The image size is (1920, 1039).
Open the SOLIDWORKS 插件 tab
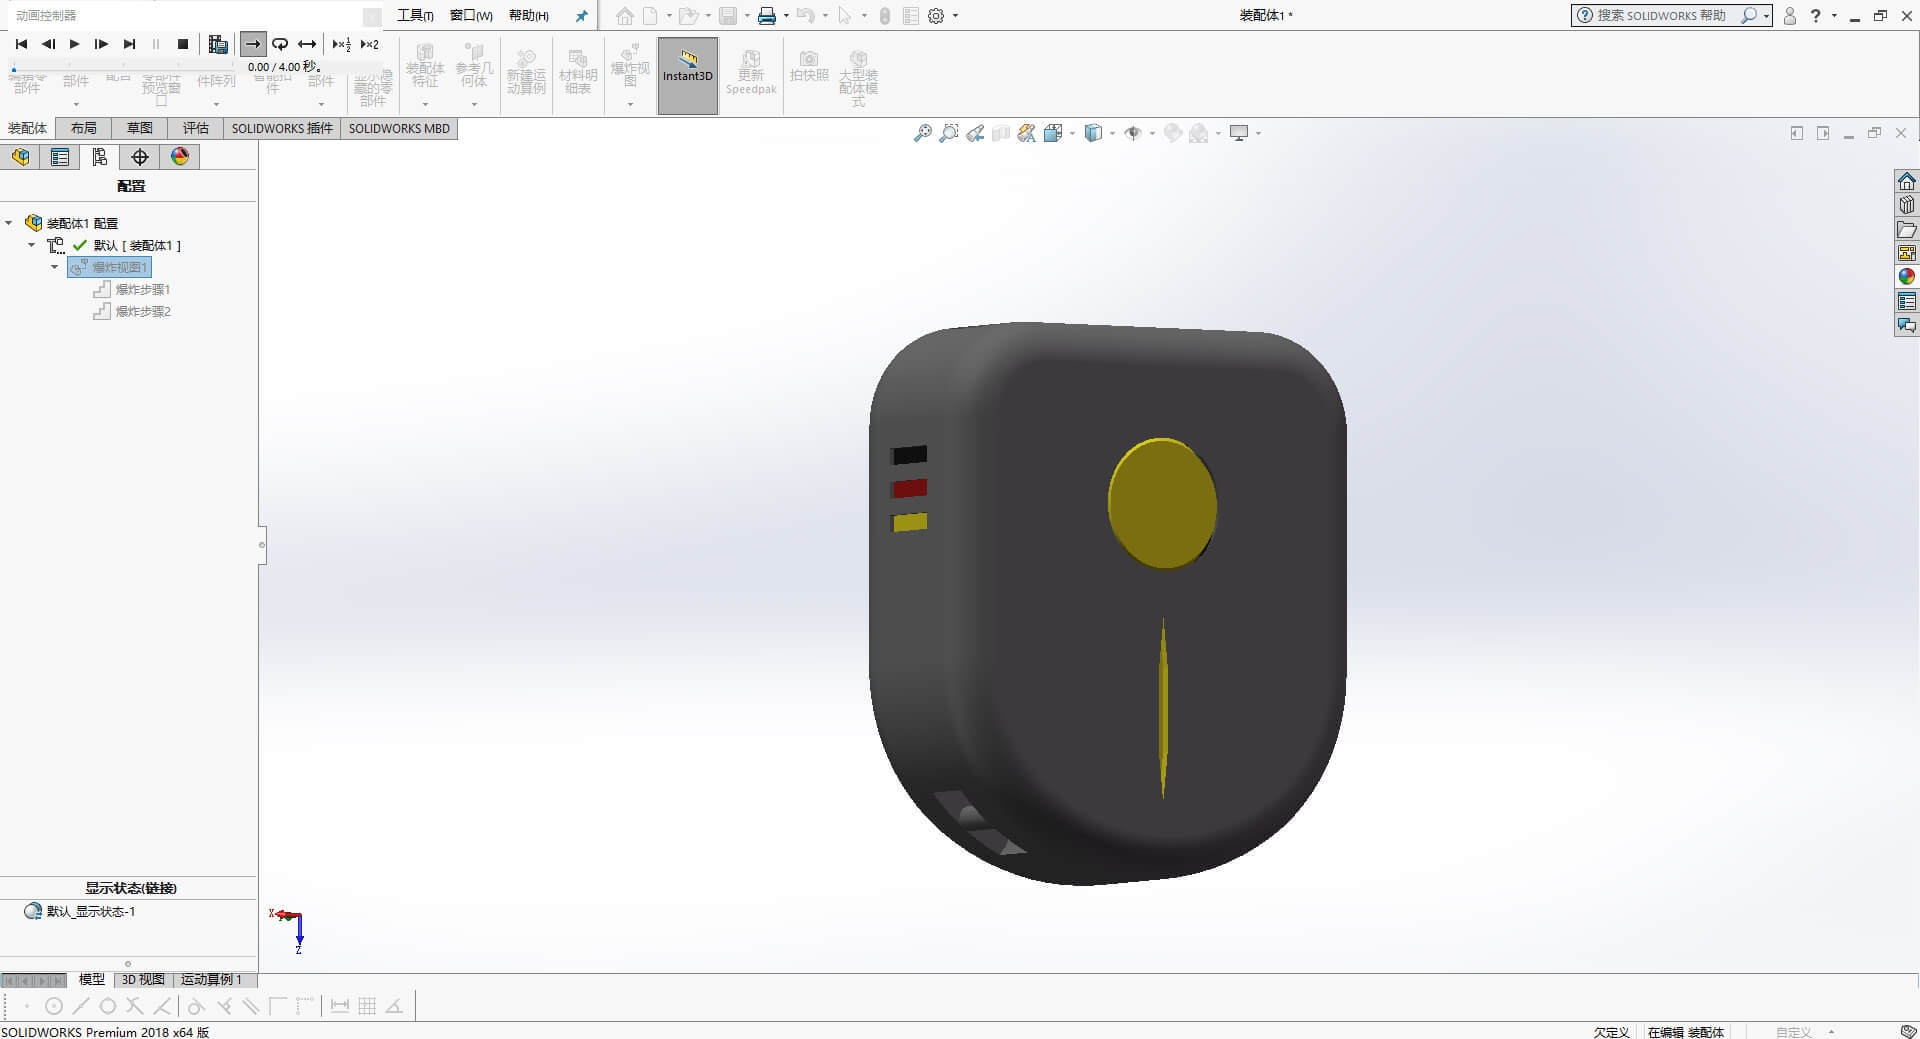[282, 128]
